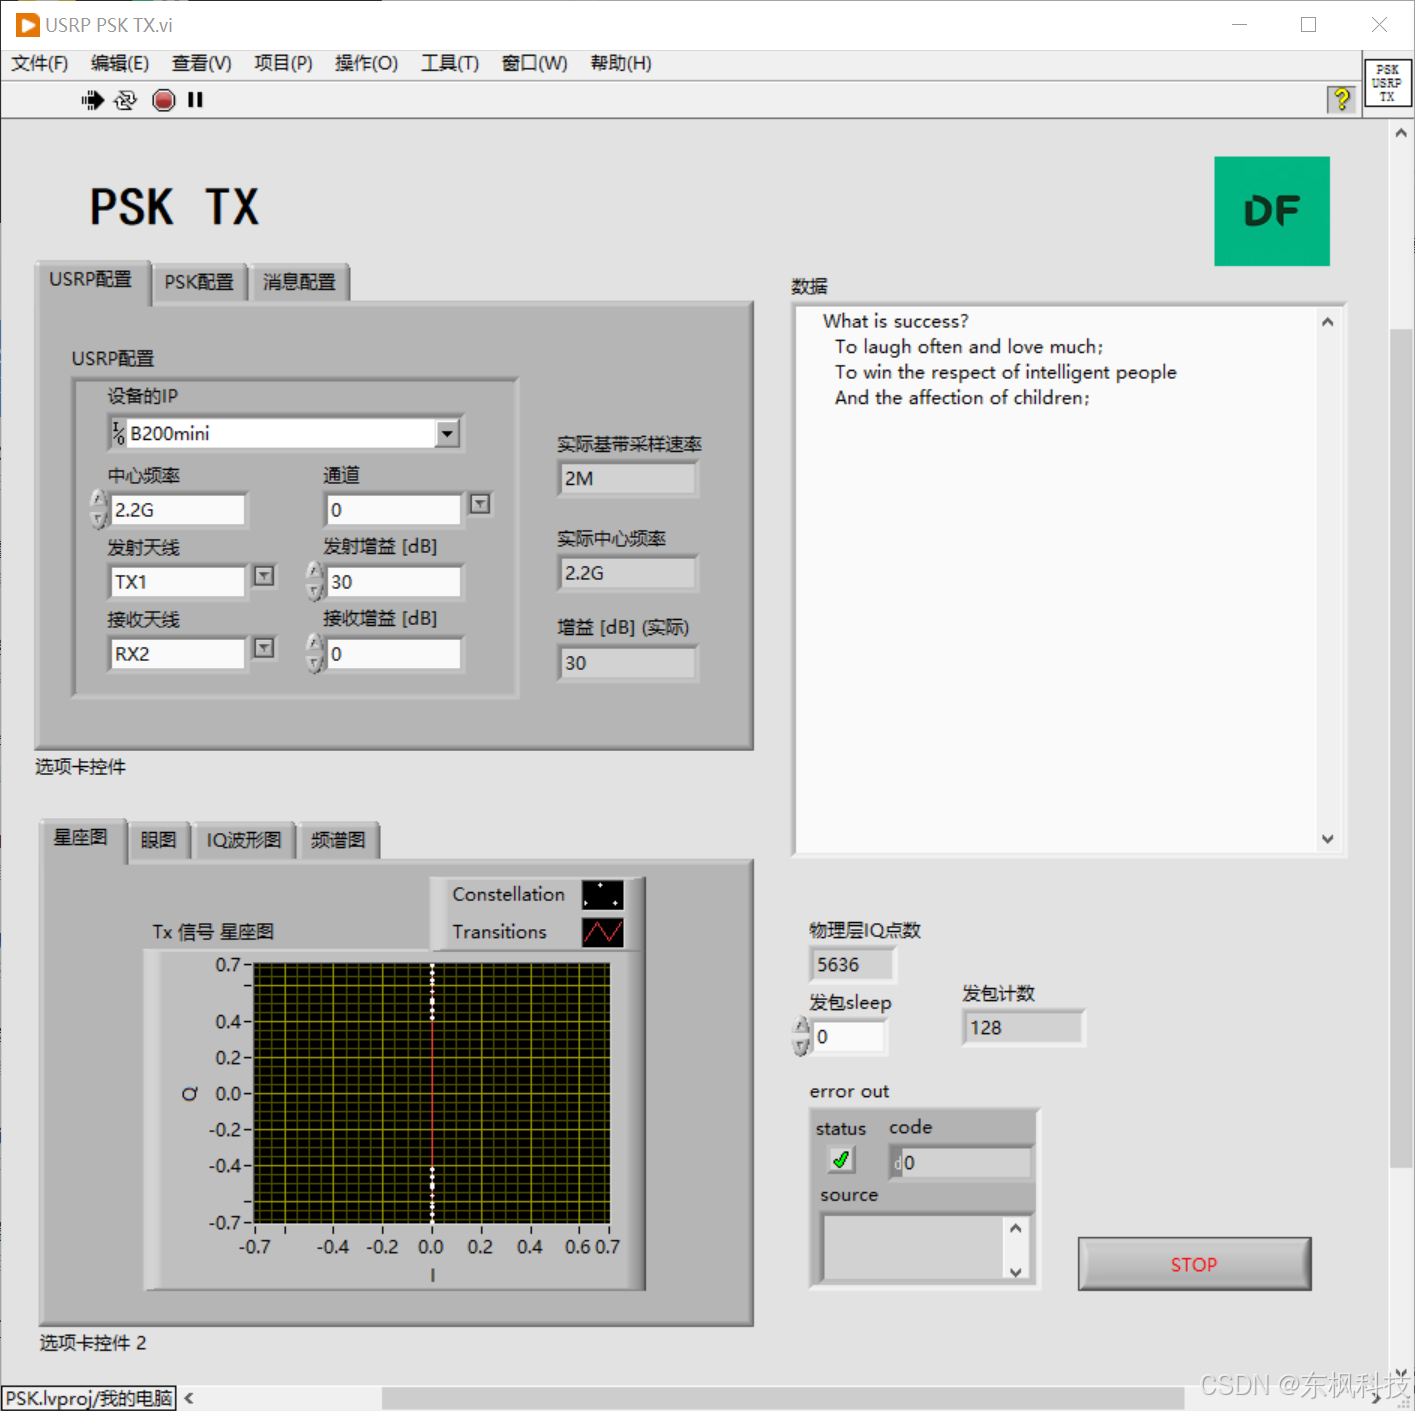Screen dimensions: 1415x1411
Task: Click the source box scroll down arrow
Action: tap(1015, 1272)
